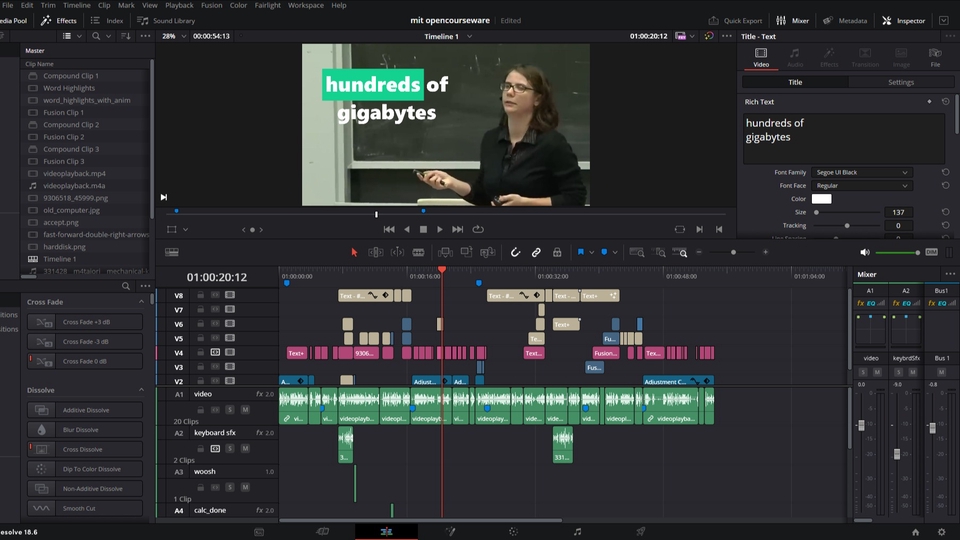The height and width of the screenshot is (540, 960).
Task: Click the Insert Clip icon
Action: point(445,252)
